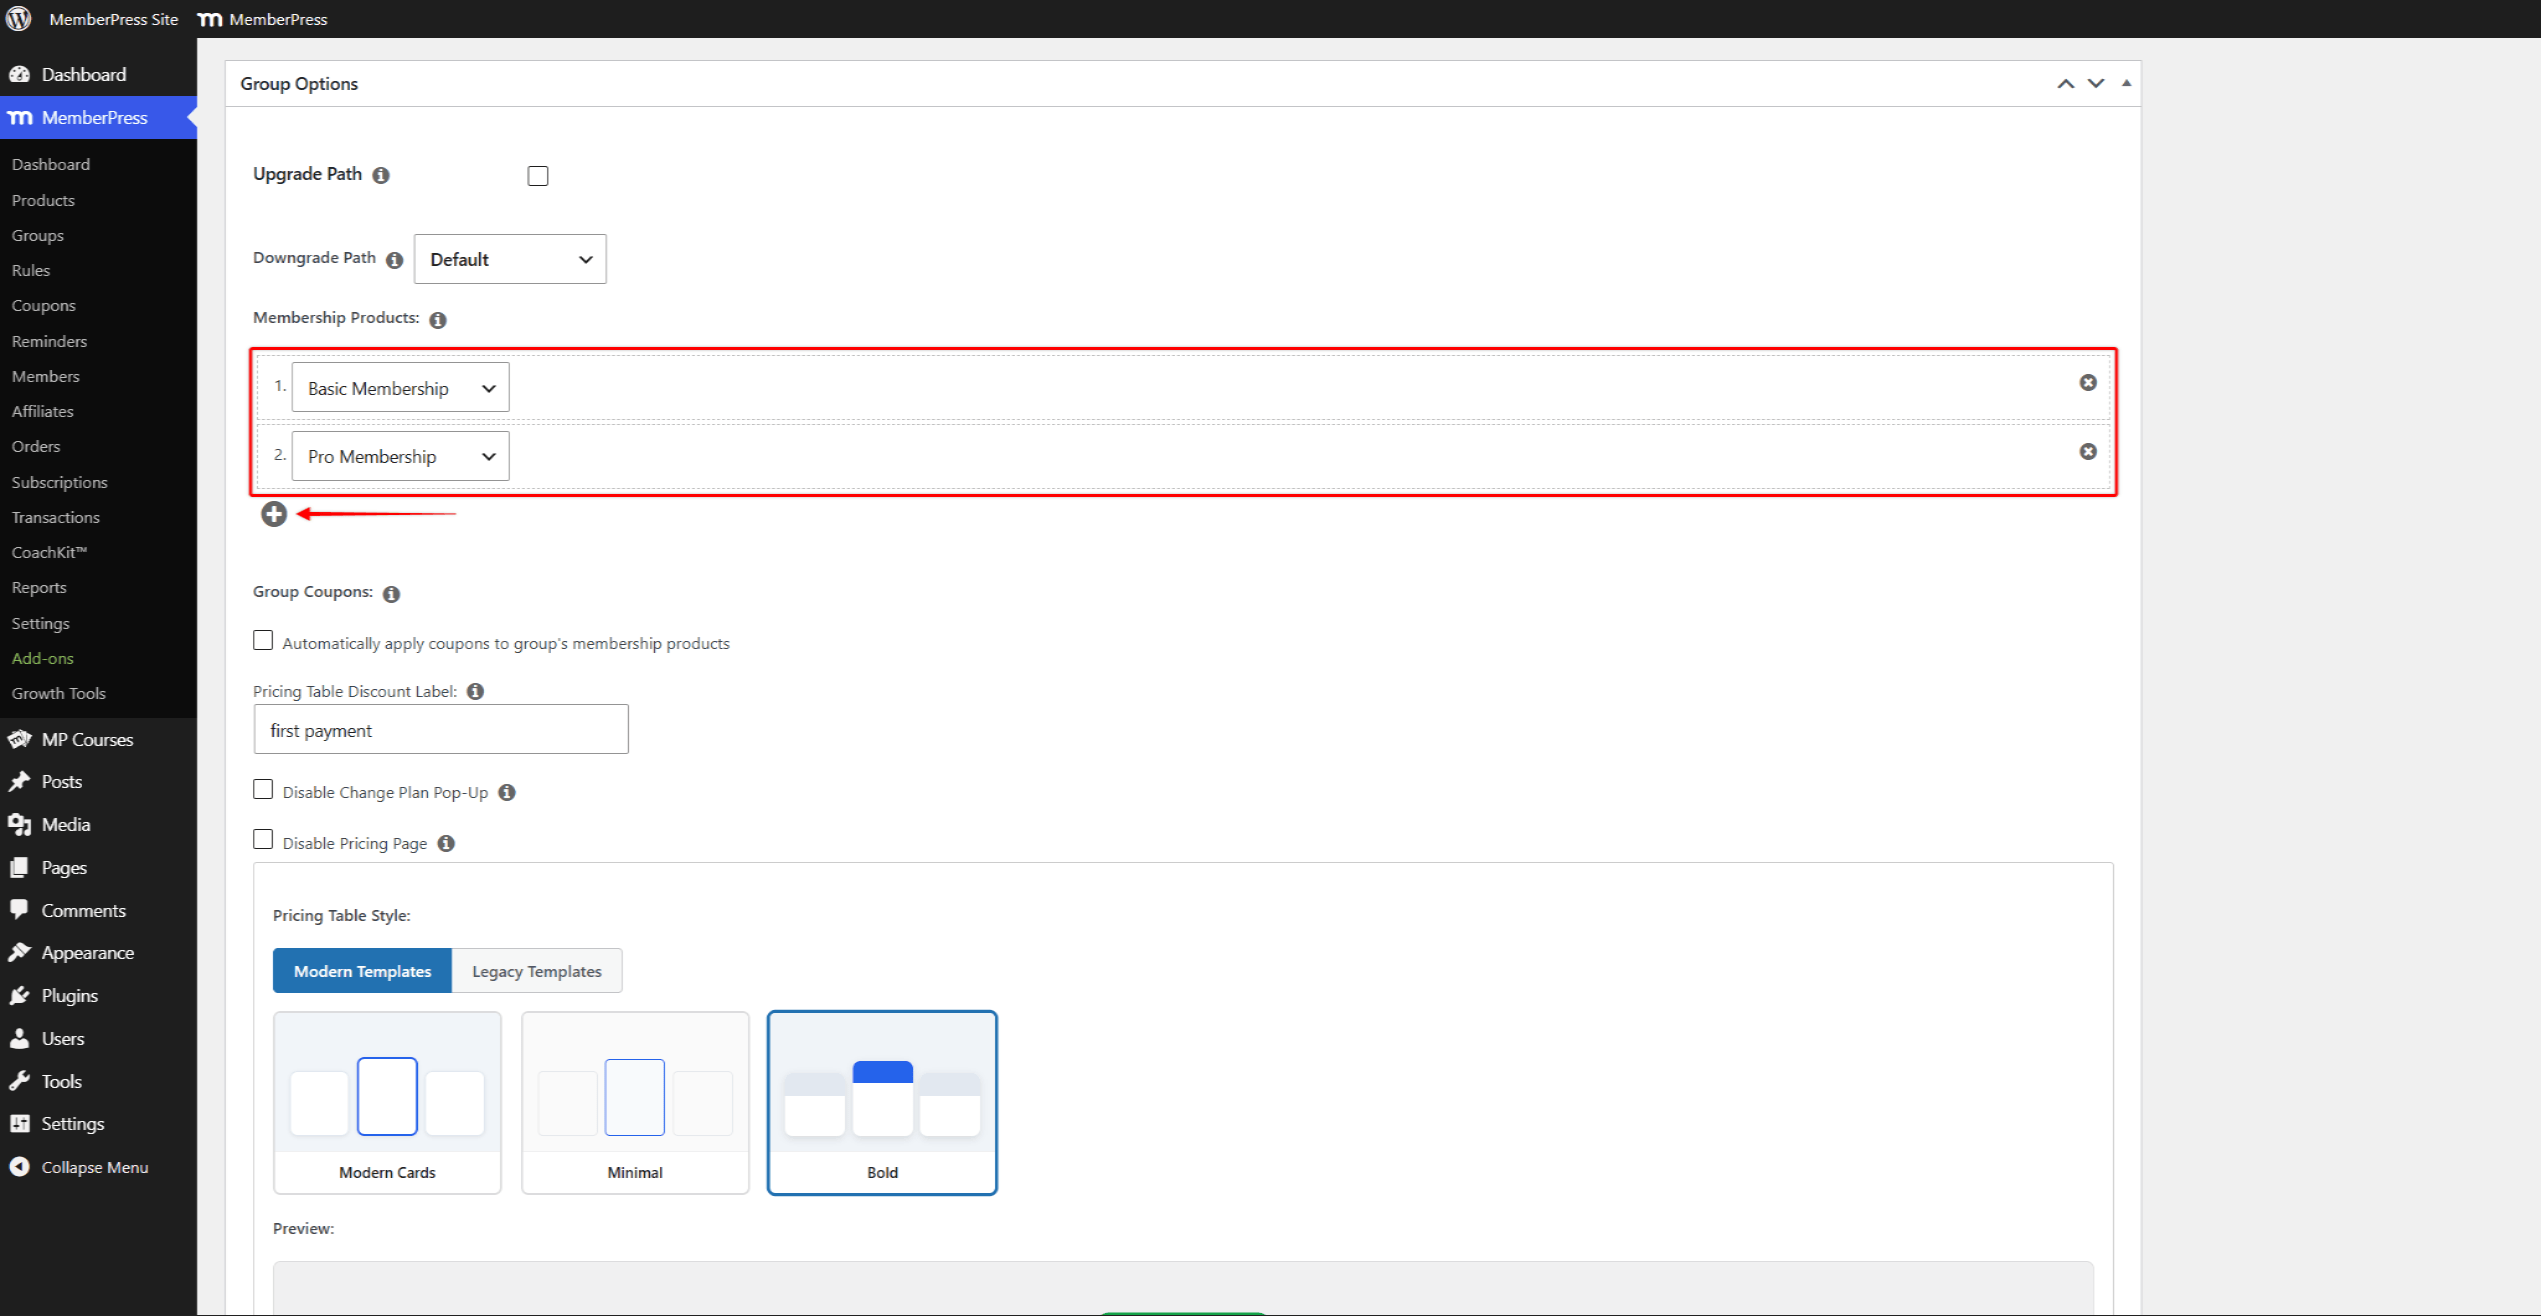The height and width of the screenshot is (1316, 2541).
Task: Select the Bold pricing template
Action: 882,1102
